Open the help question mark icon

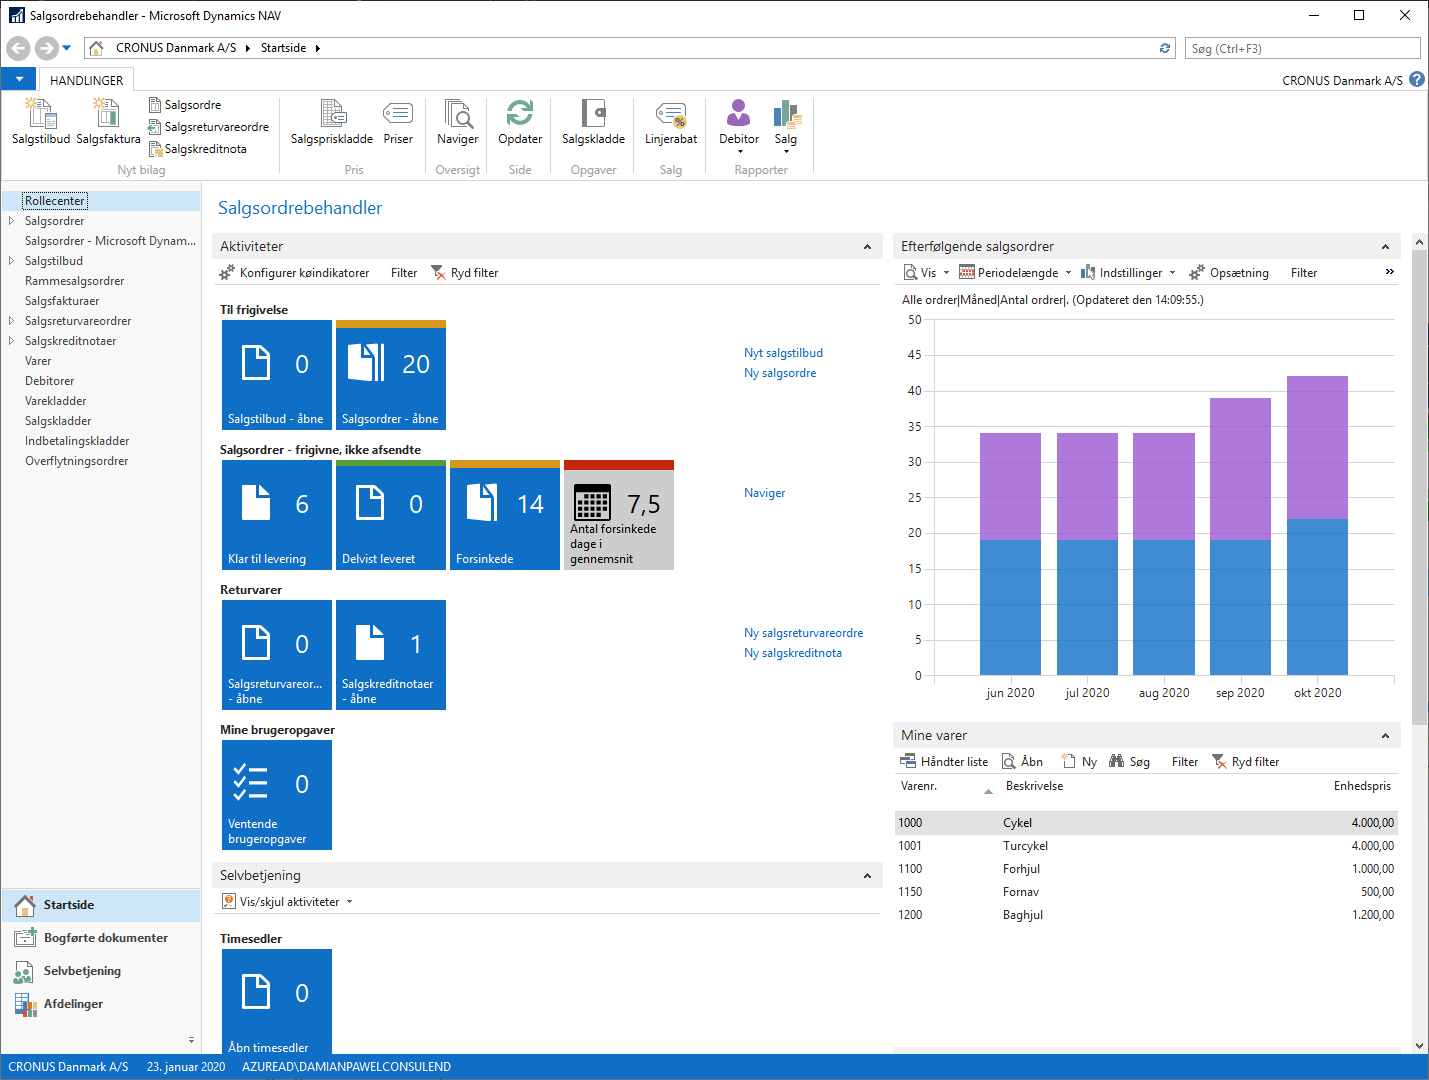[x=1417, y=80]
